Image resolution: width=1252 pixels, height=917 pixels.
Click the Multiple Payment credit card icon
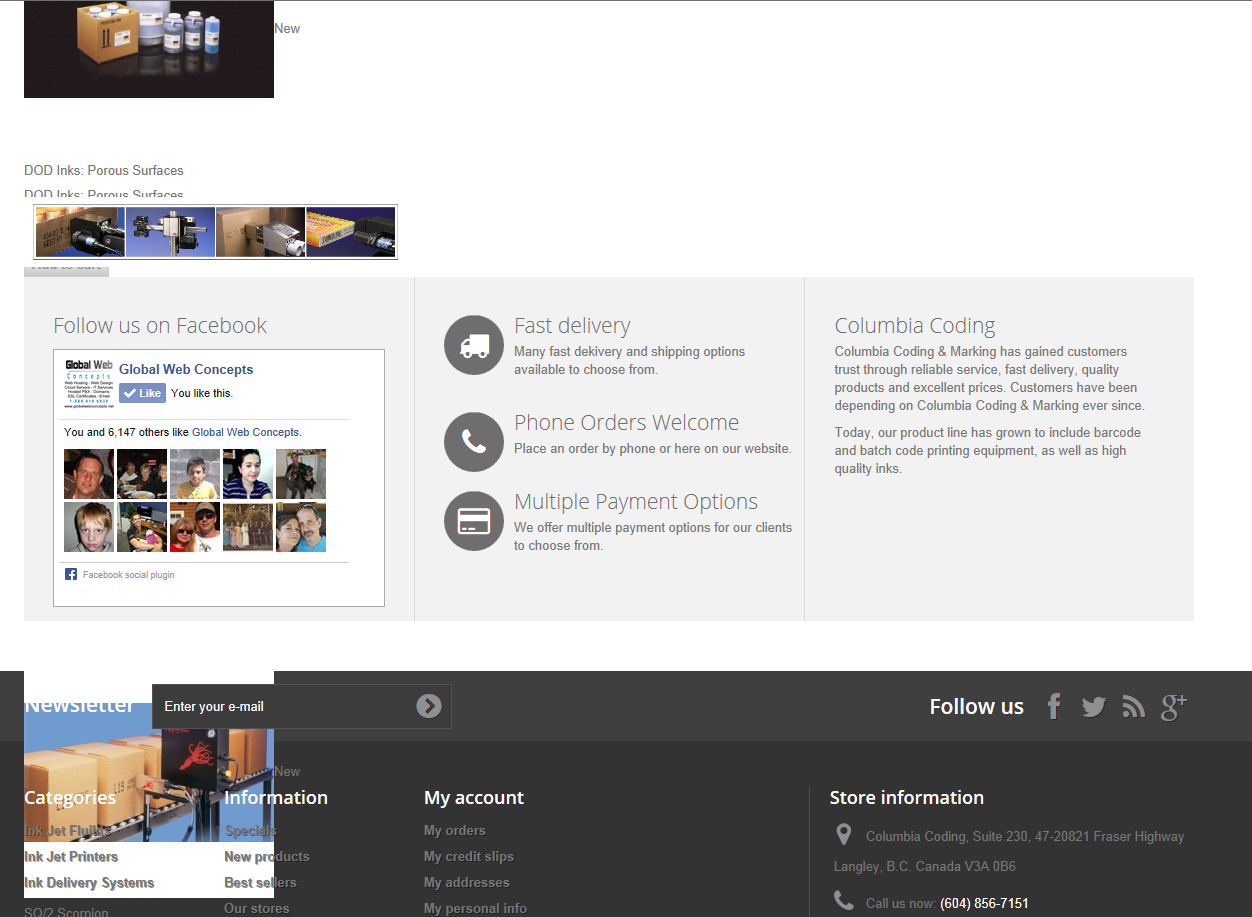pyautogui.click(x=474, y=521)
